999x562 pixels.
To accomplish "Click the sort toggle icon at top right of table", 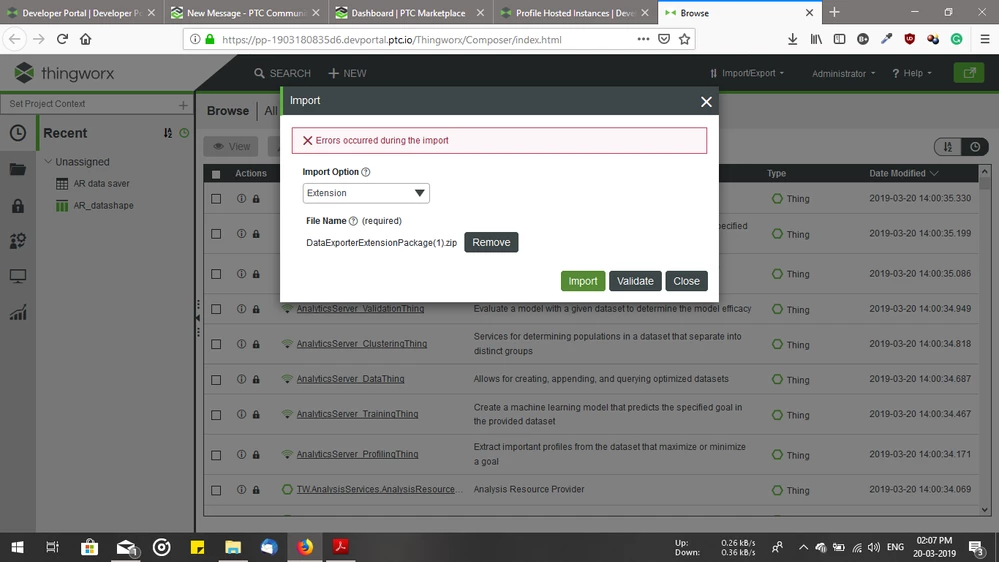I will 948,147.
